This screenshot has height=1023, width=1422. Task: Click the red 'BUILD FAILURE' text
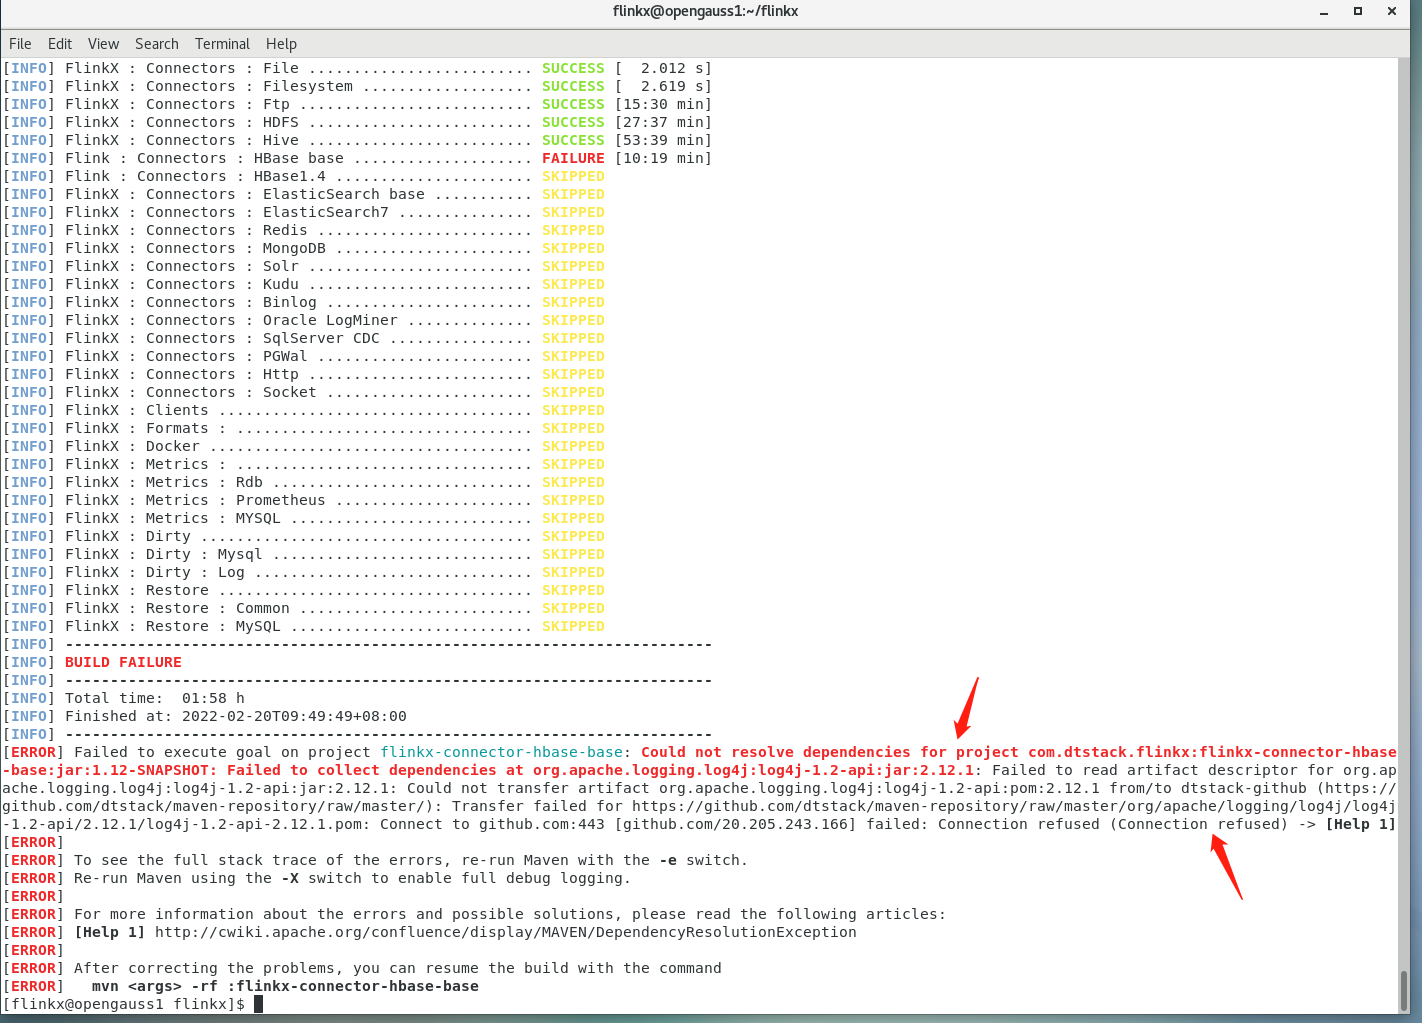tap(123, 662)
